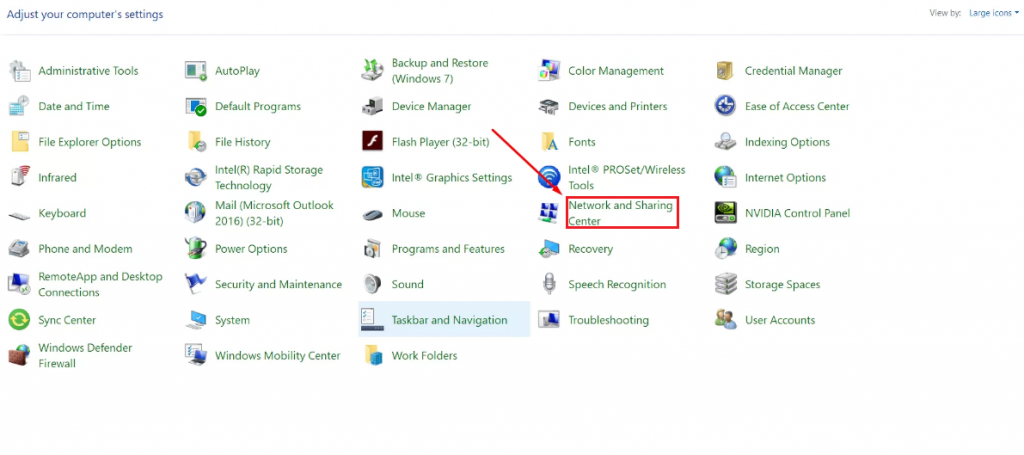Image resolution: width=1024 pixels, height=455 pixels.
Task: Open Devices and Printers icon
Action: tap(549, 106)
